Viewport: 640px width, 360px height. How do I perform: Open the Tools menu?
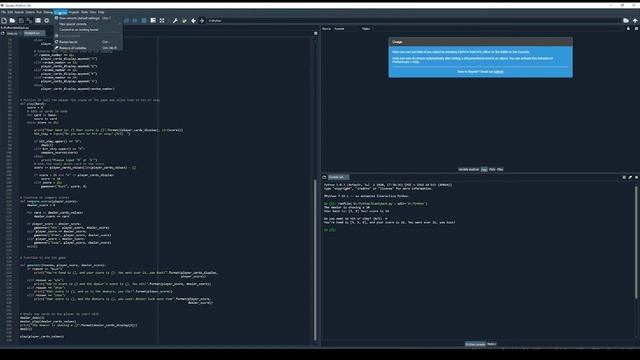(84, 12)
